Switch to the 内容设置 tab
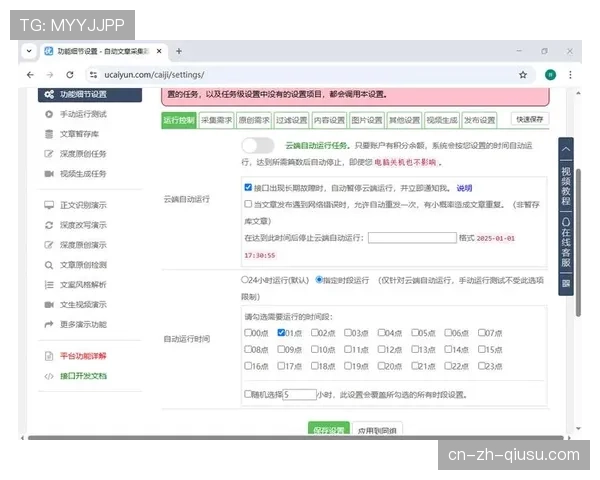600x480 pixels. [x=329, y=120]
